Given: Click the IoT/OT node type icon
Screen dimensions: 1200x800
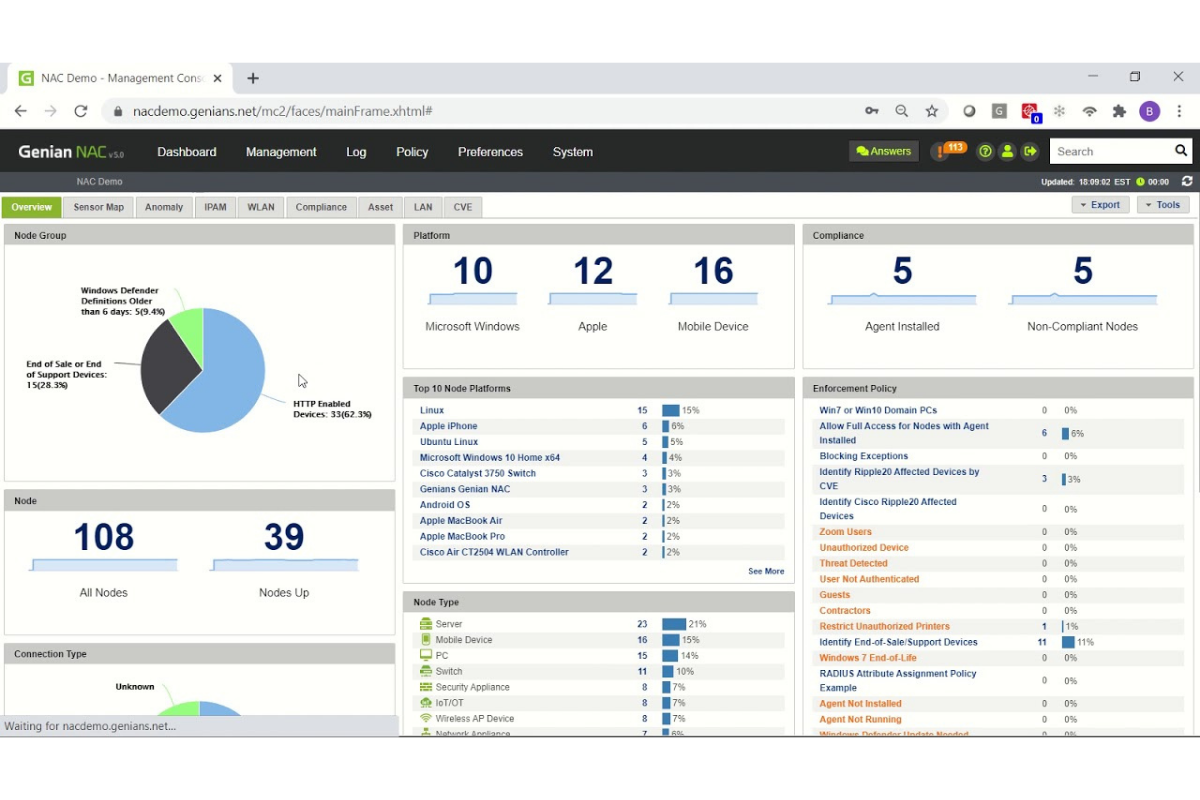Looking at the screenshot, I should pyautogui.click(x=425, y=703).
